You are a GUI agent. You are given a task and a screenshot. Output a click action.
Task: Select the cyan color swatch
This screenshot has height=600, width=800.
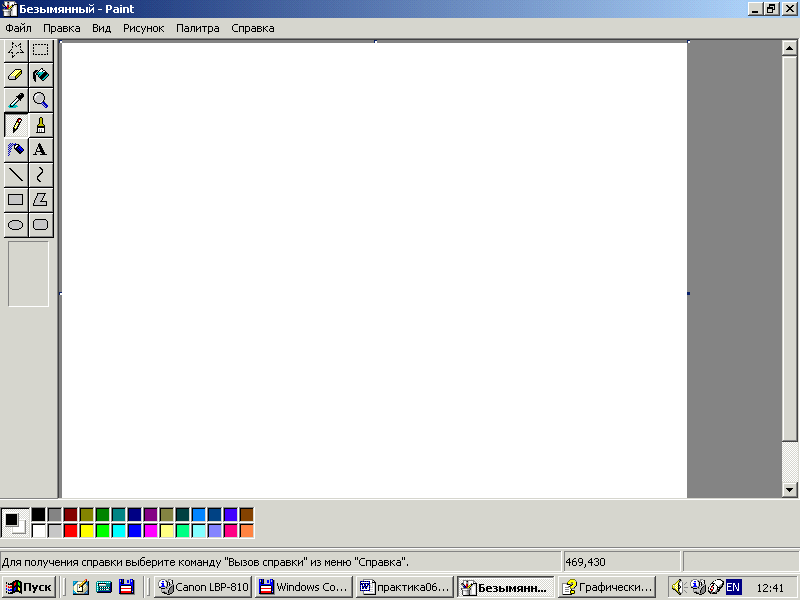point(119,531)
